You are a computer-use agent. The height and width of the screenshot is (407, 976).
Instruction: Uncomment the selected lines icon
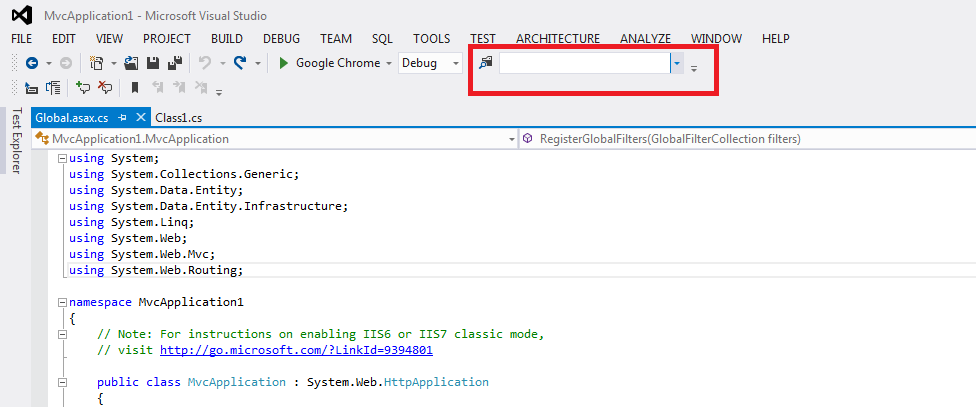105,88
